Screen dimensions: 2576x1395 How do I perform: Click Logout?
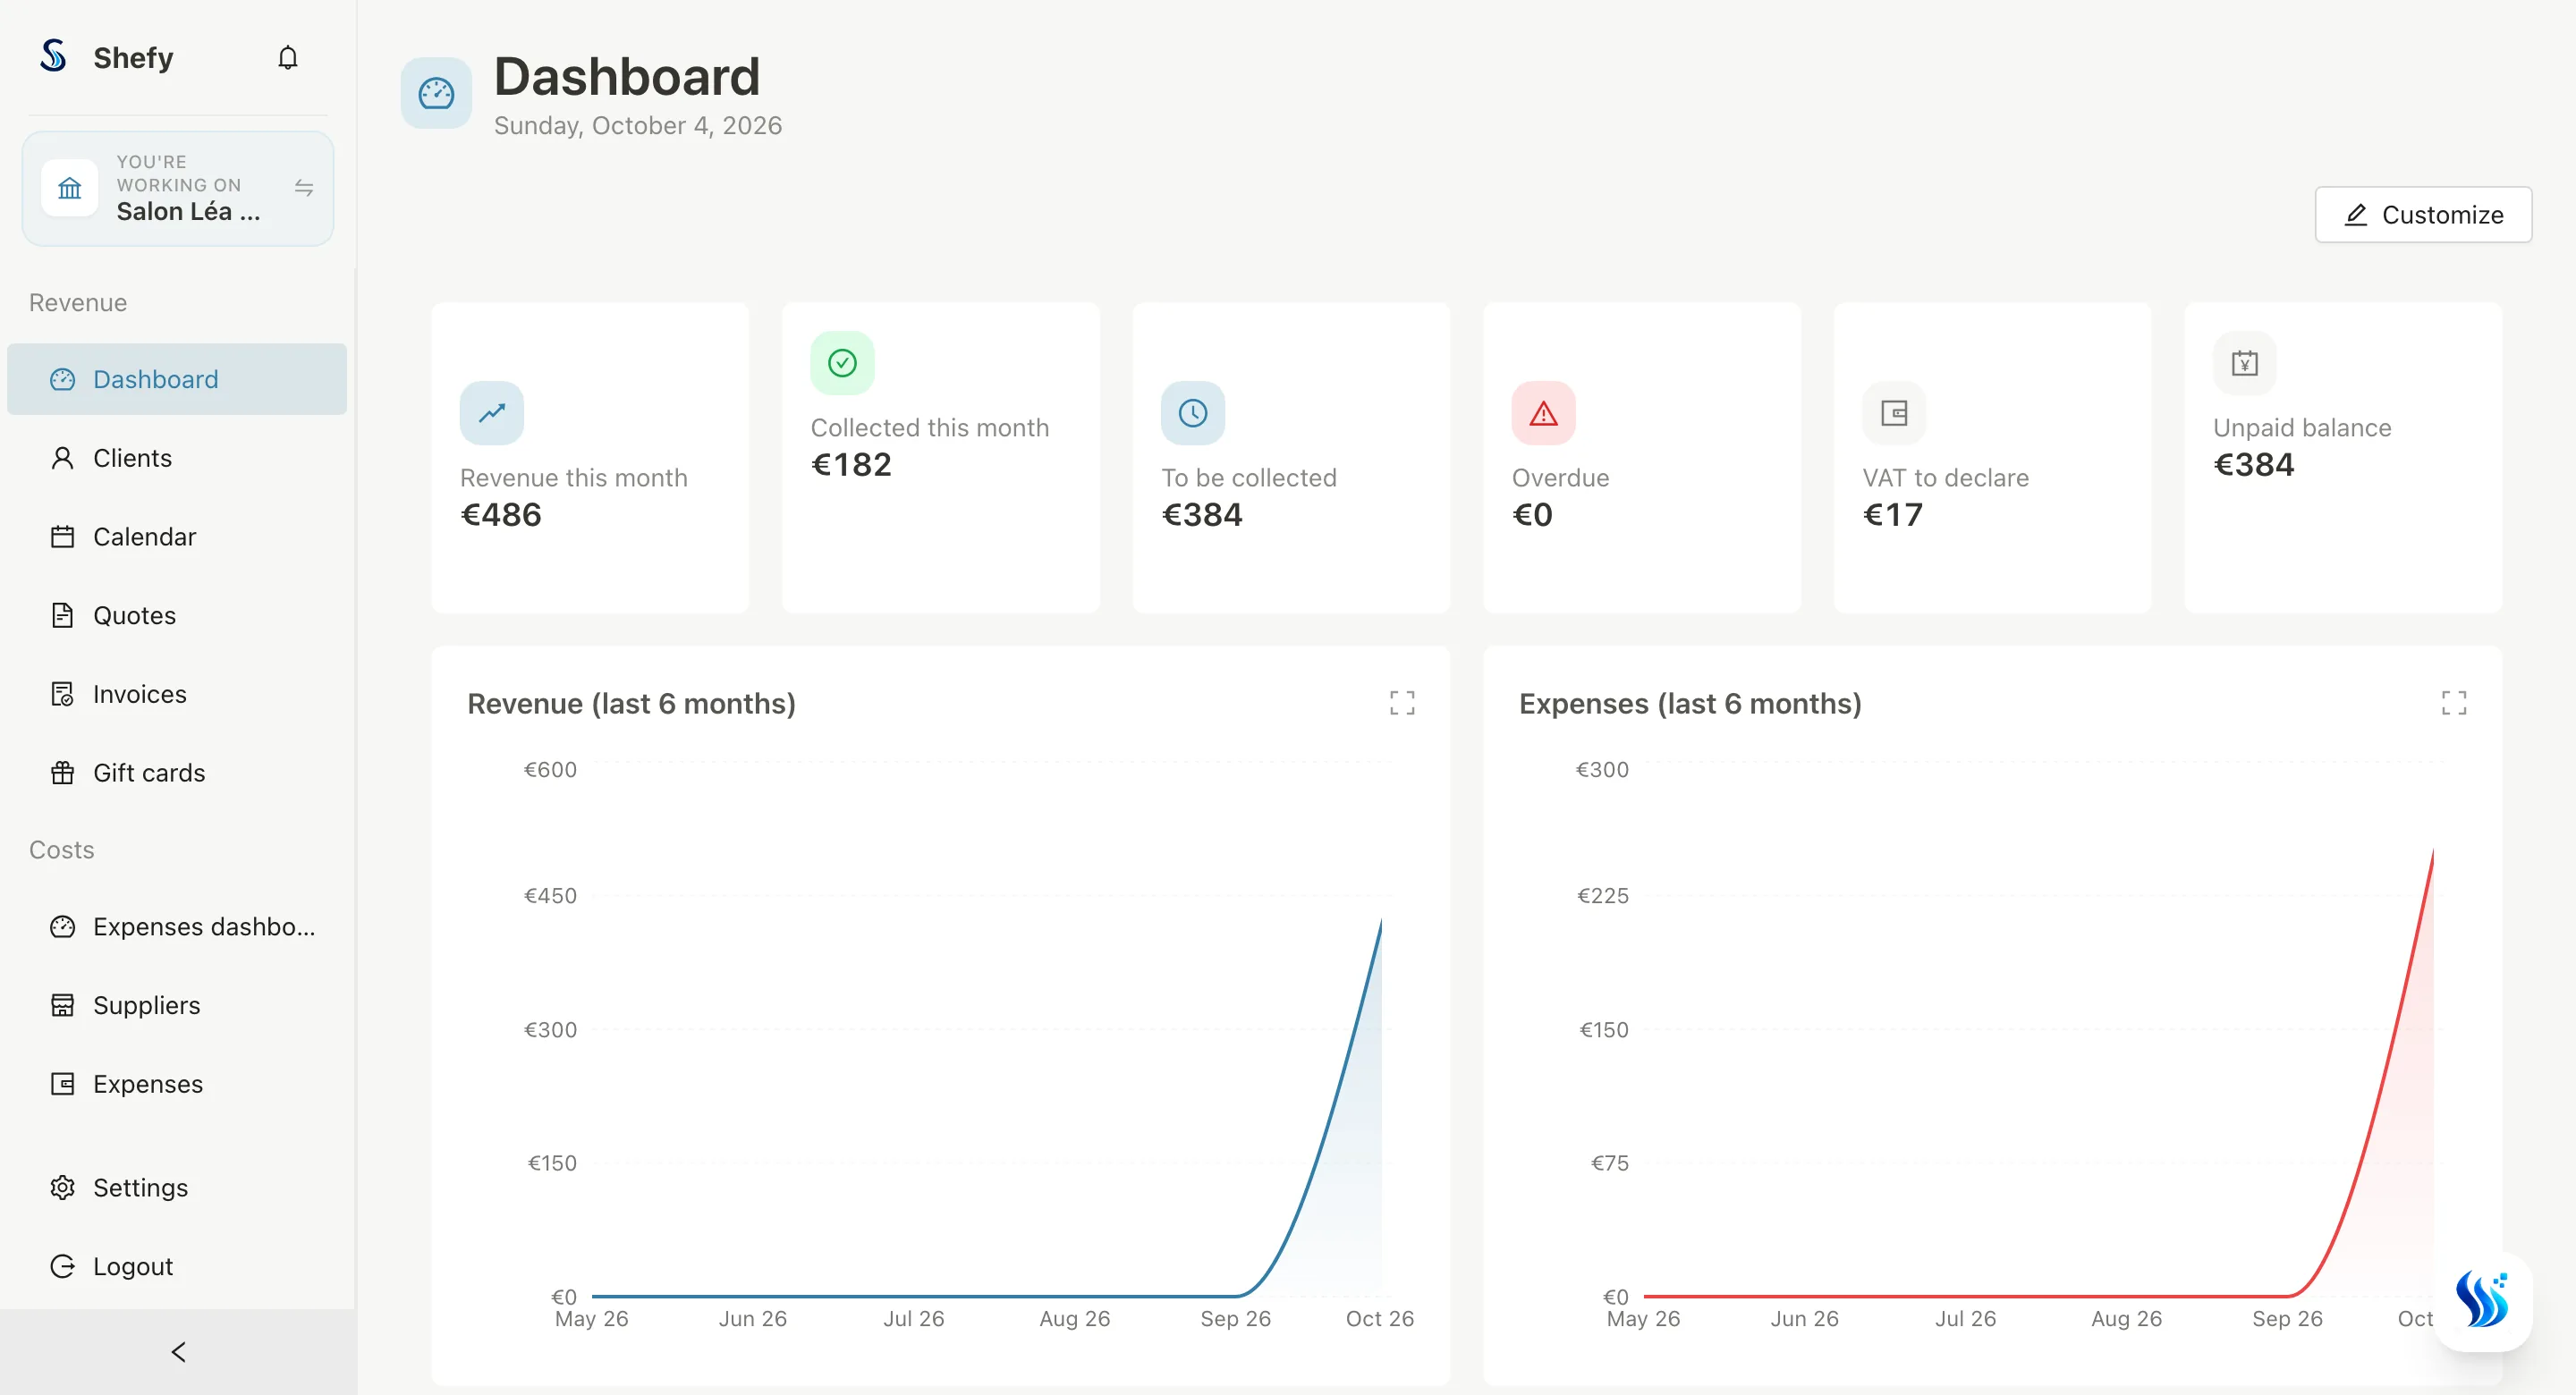pyautogui.click(x=177, y=1266)
